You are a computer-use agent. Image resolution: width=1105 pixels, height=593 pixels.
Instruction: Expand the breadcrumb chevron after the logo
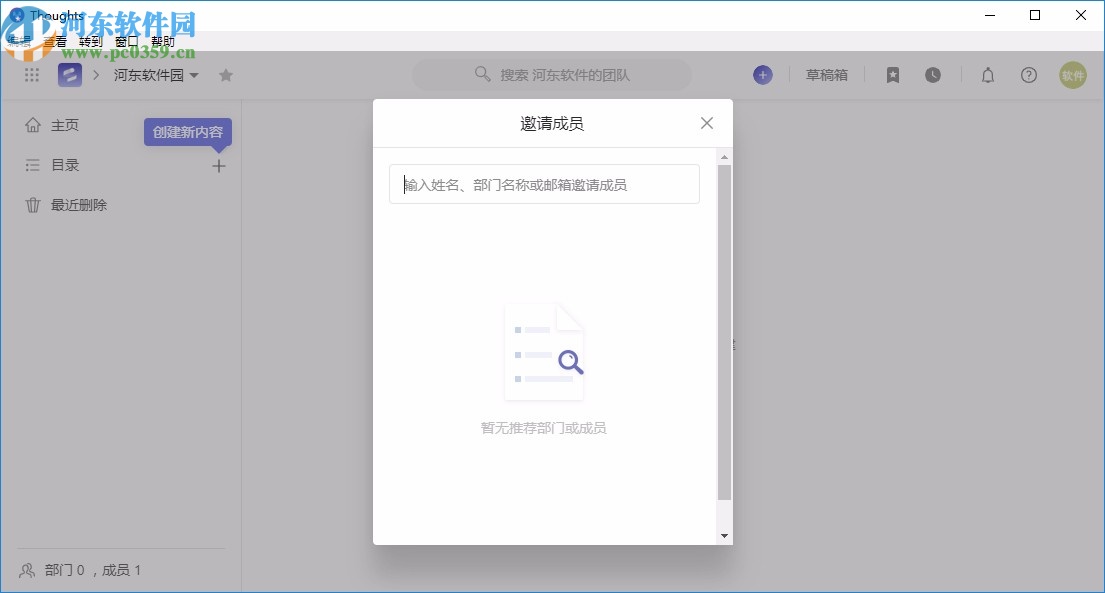(94, 74)
